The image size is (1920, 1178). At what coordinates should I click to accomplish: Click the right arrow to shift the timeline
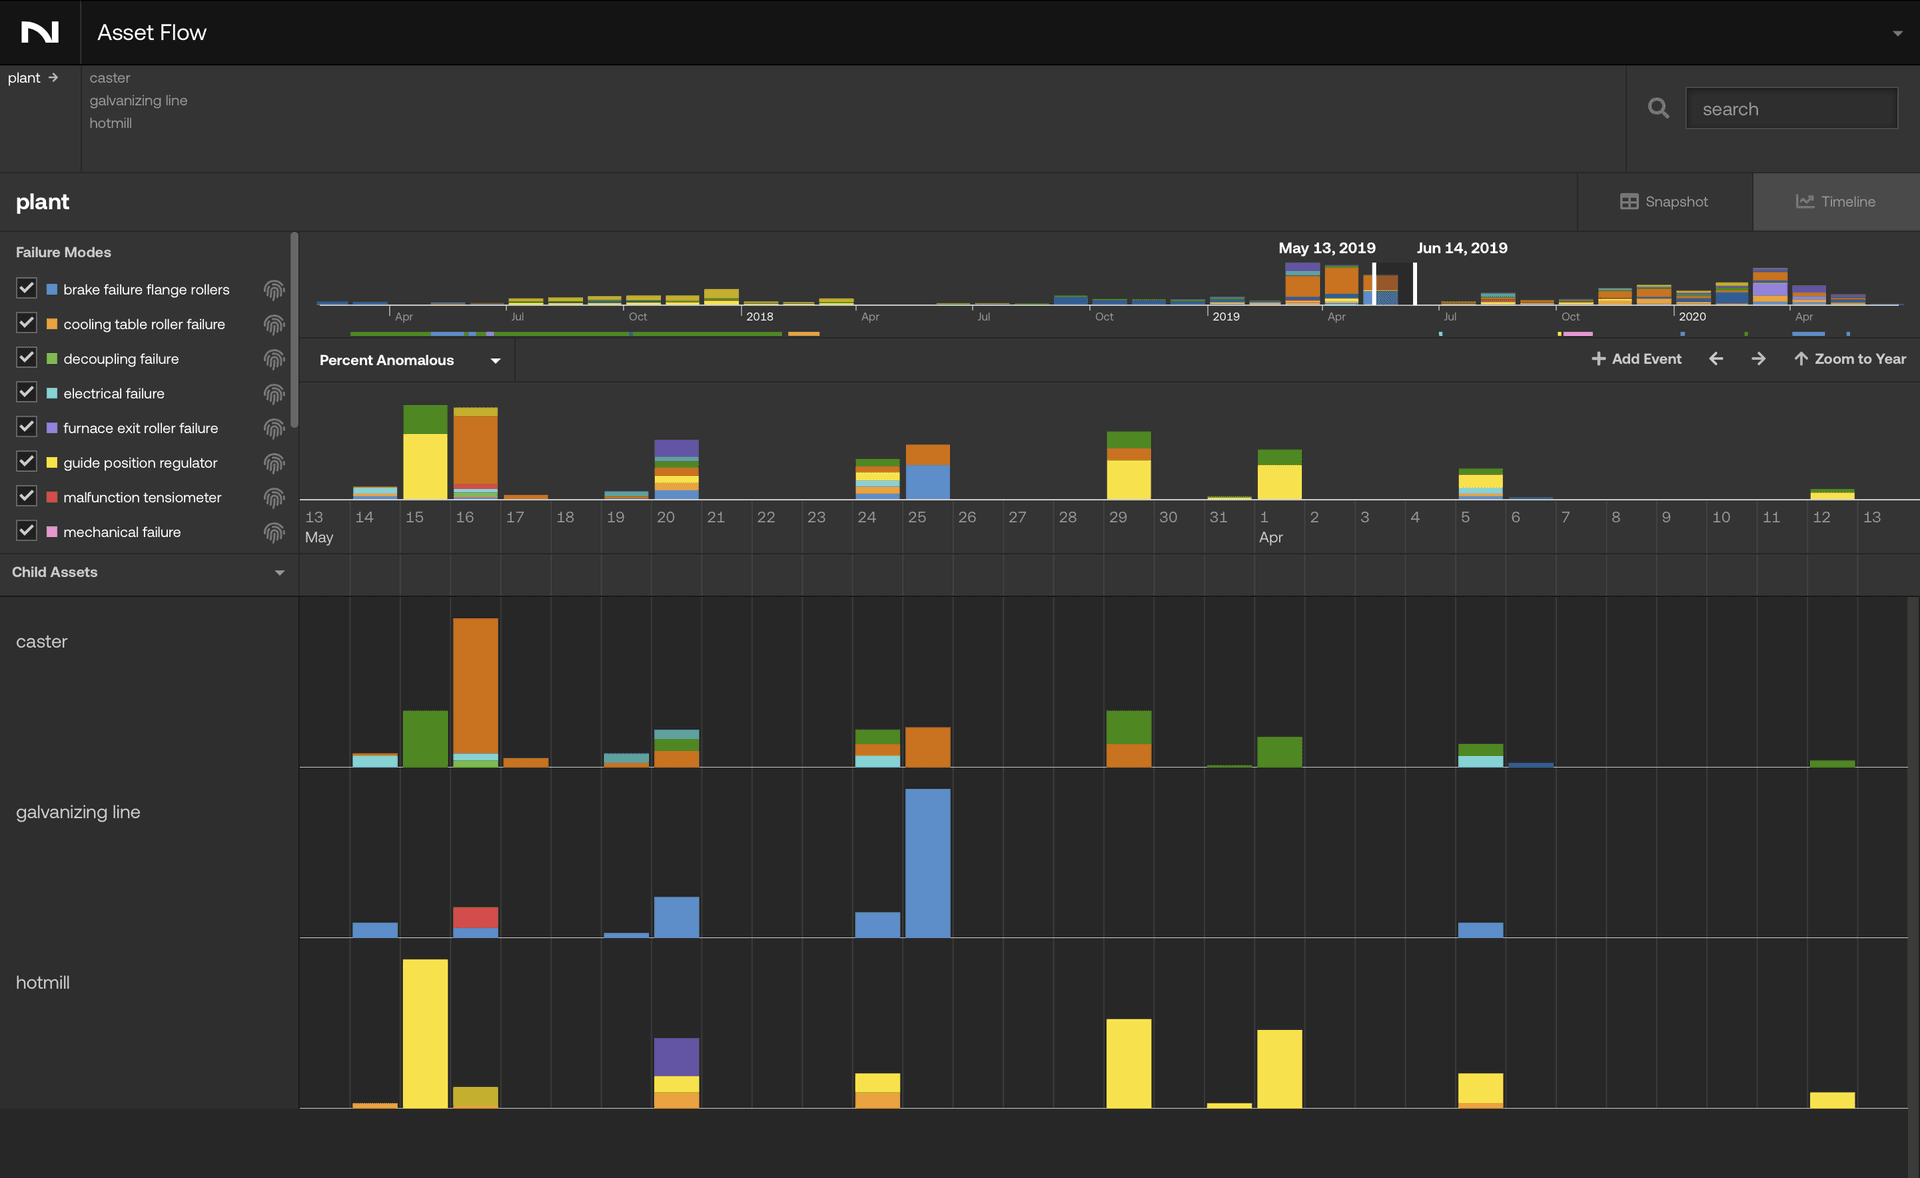(1759, 358)
